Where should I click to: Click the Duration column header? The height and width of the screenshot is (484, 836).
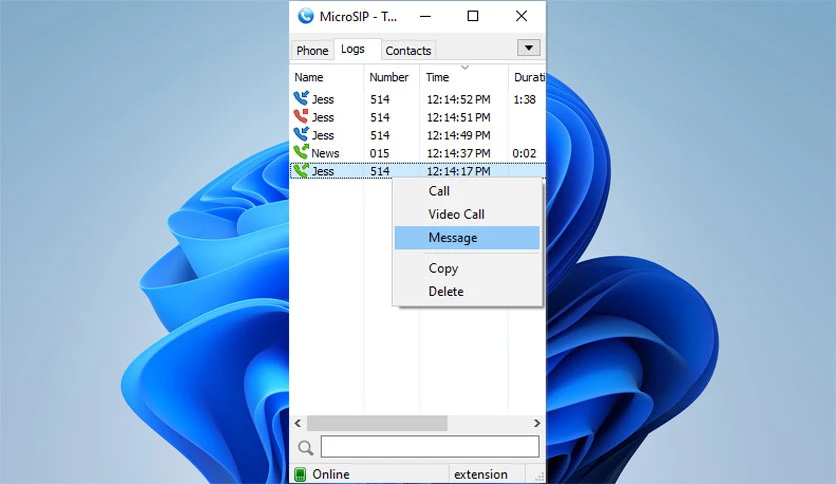528,77
